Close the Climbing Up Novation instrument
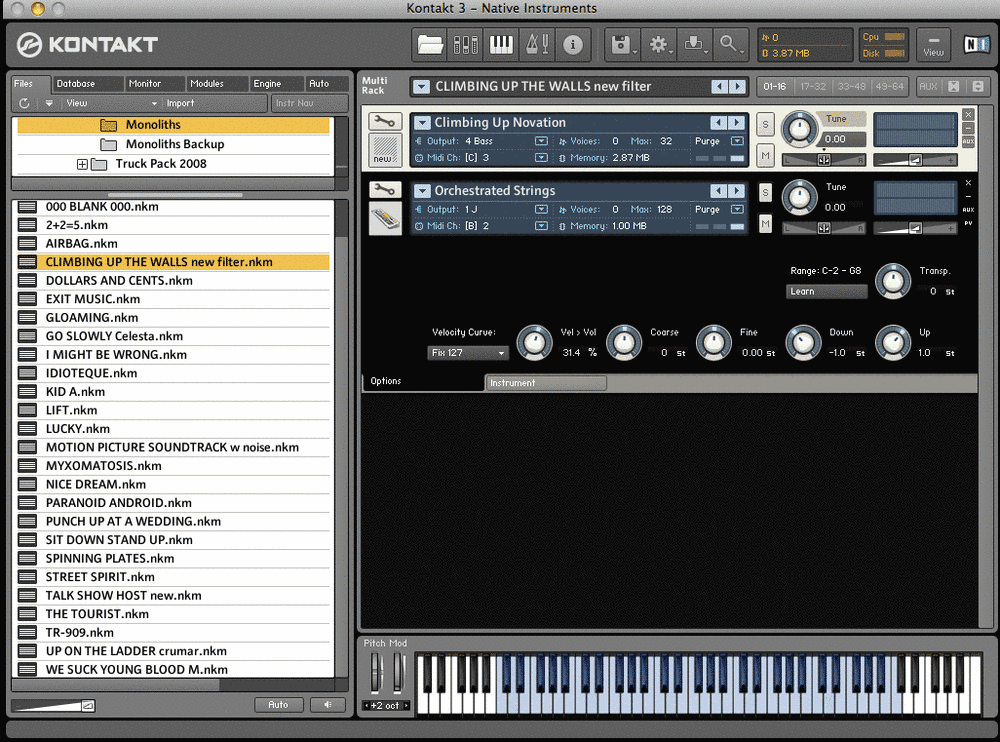Image resolution: width=1000 pixels, height=742 pixels. coord(968,114)
